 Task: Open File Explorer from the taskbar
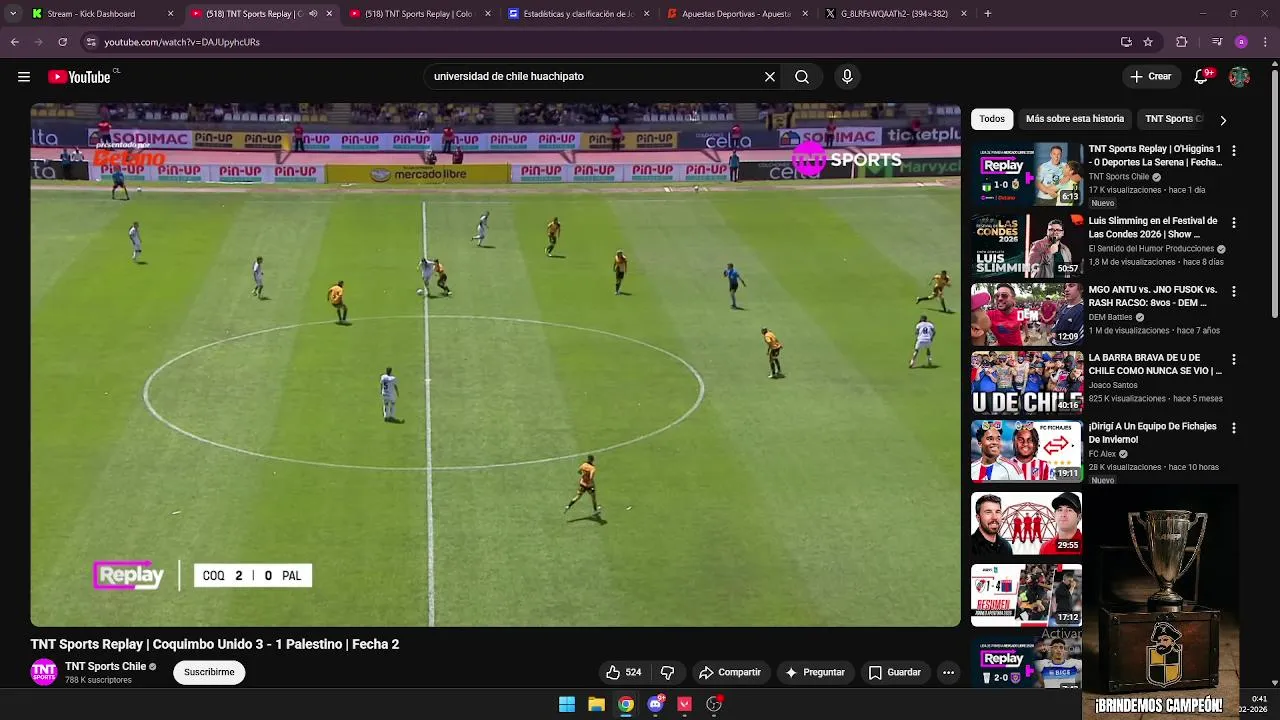point(596,704)
